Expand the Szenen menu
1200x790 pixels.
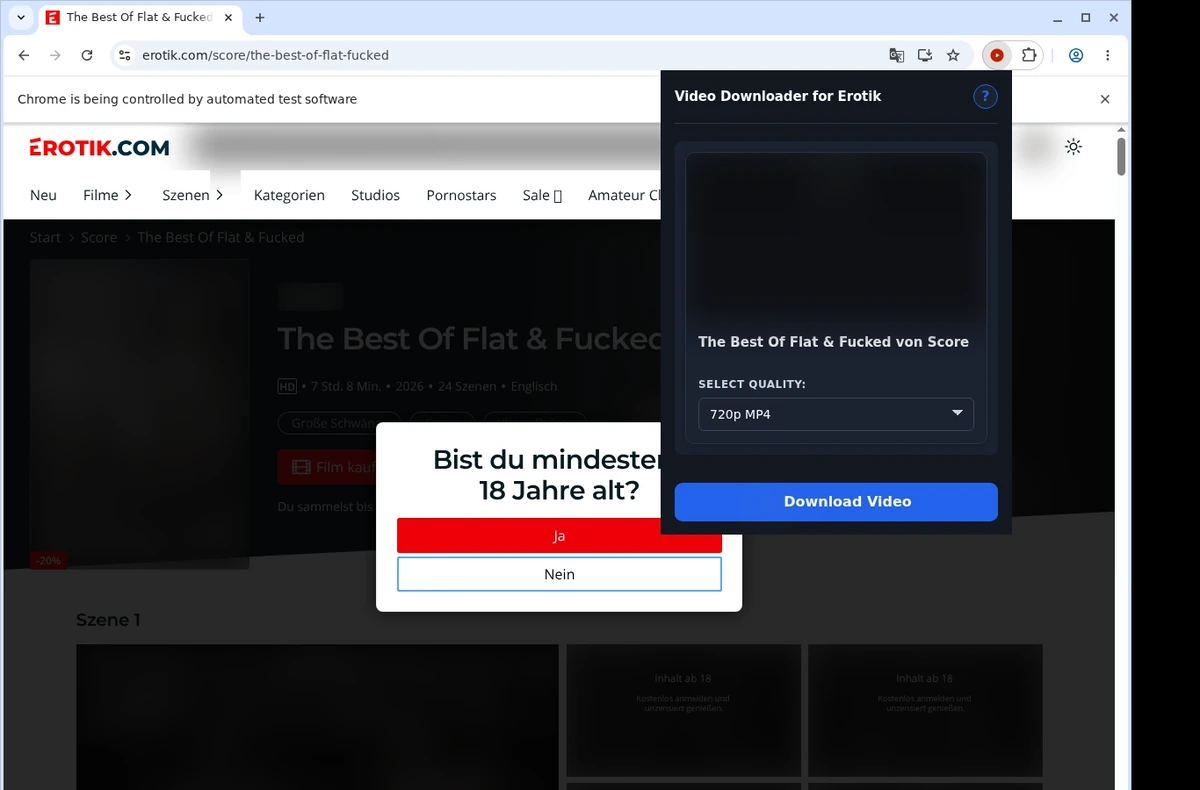(x=193, y=195)
